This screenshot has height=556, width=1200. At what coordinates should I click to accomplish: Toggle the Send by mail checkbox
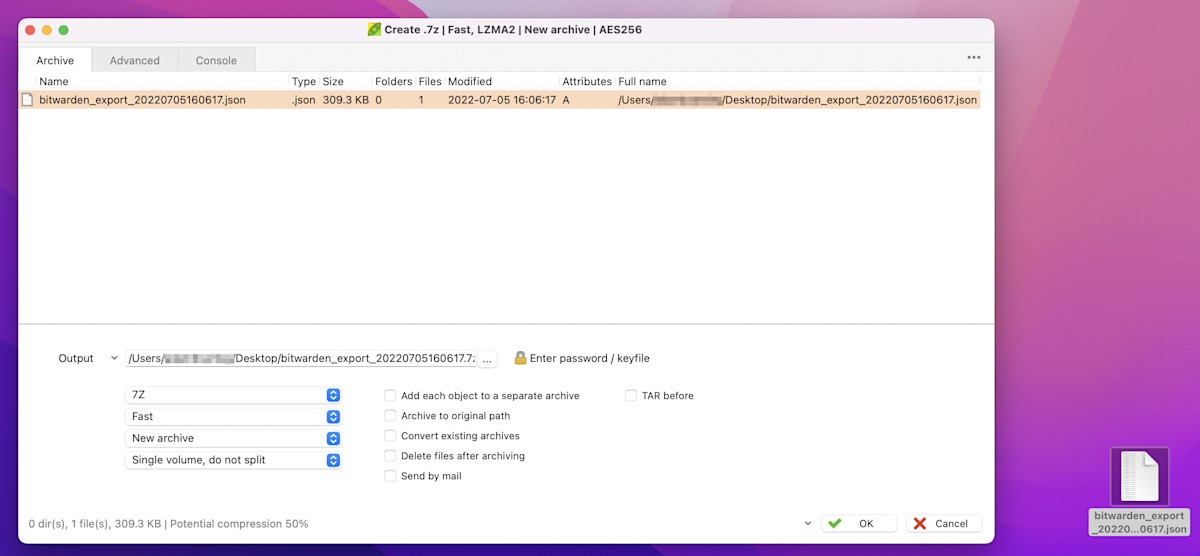tap(391, 476)
